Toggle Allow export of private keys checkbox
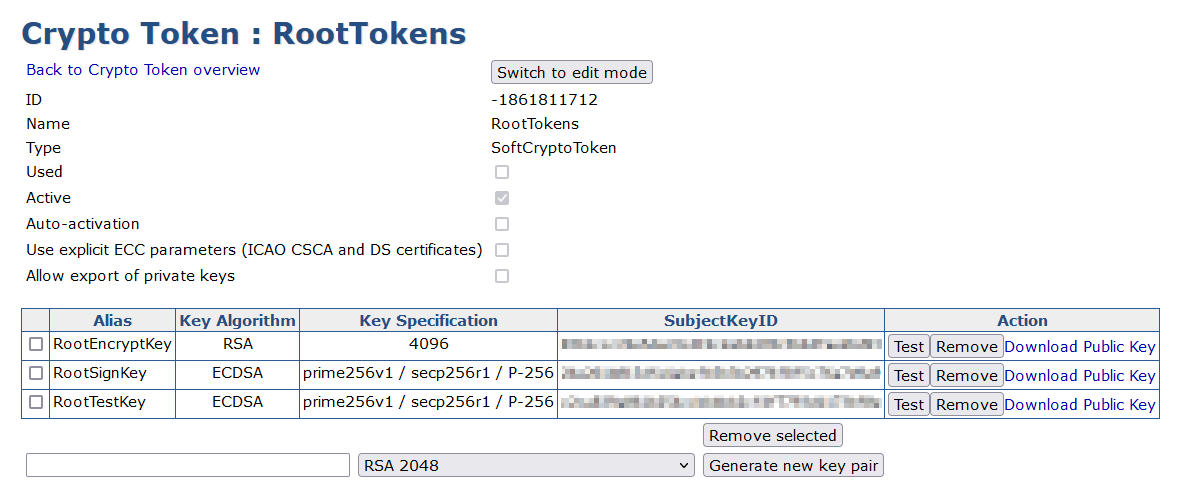This screenshot has width=1185, height=503. [502, 276]
